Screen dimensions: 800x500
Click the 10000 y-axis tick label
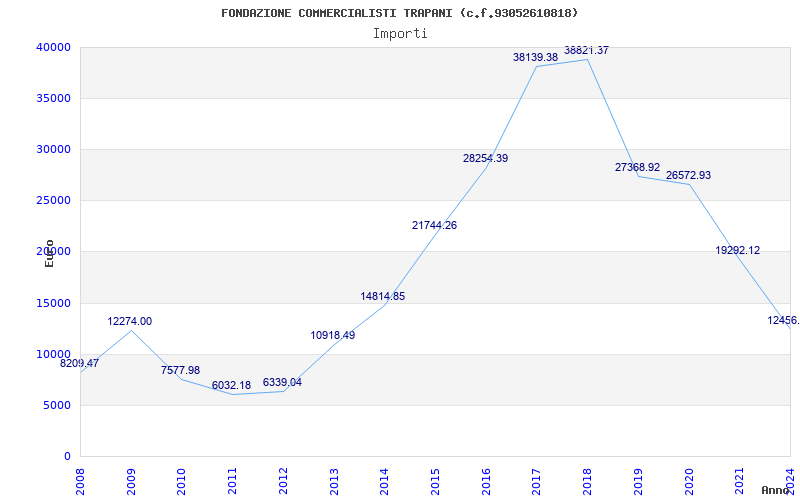pos(53,355)
